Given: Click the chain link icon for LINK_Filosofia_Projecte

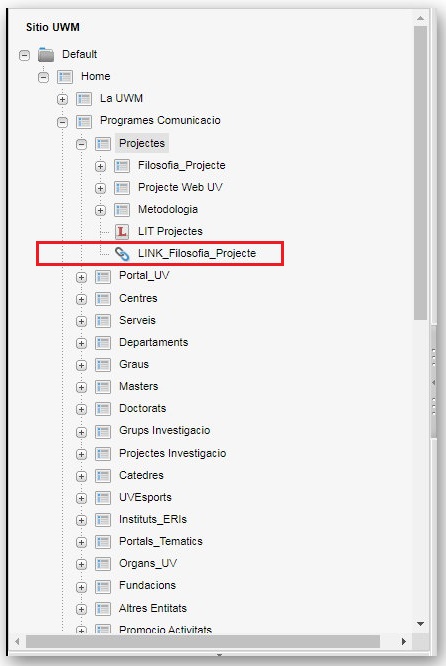Looking at the screenshot, I should (x=122, y=254).
